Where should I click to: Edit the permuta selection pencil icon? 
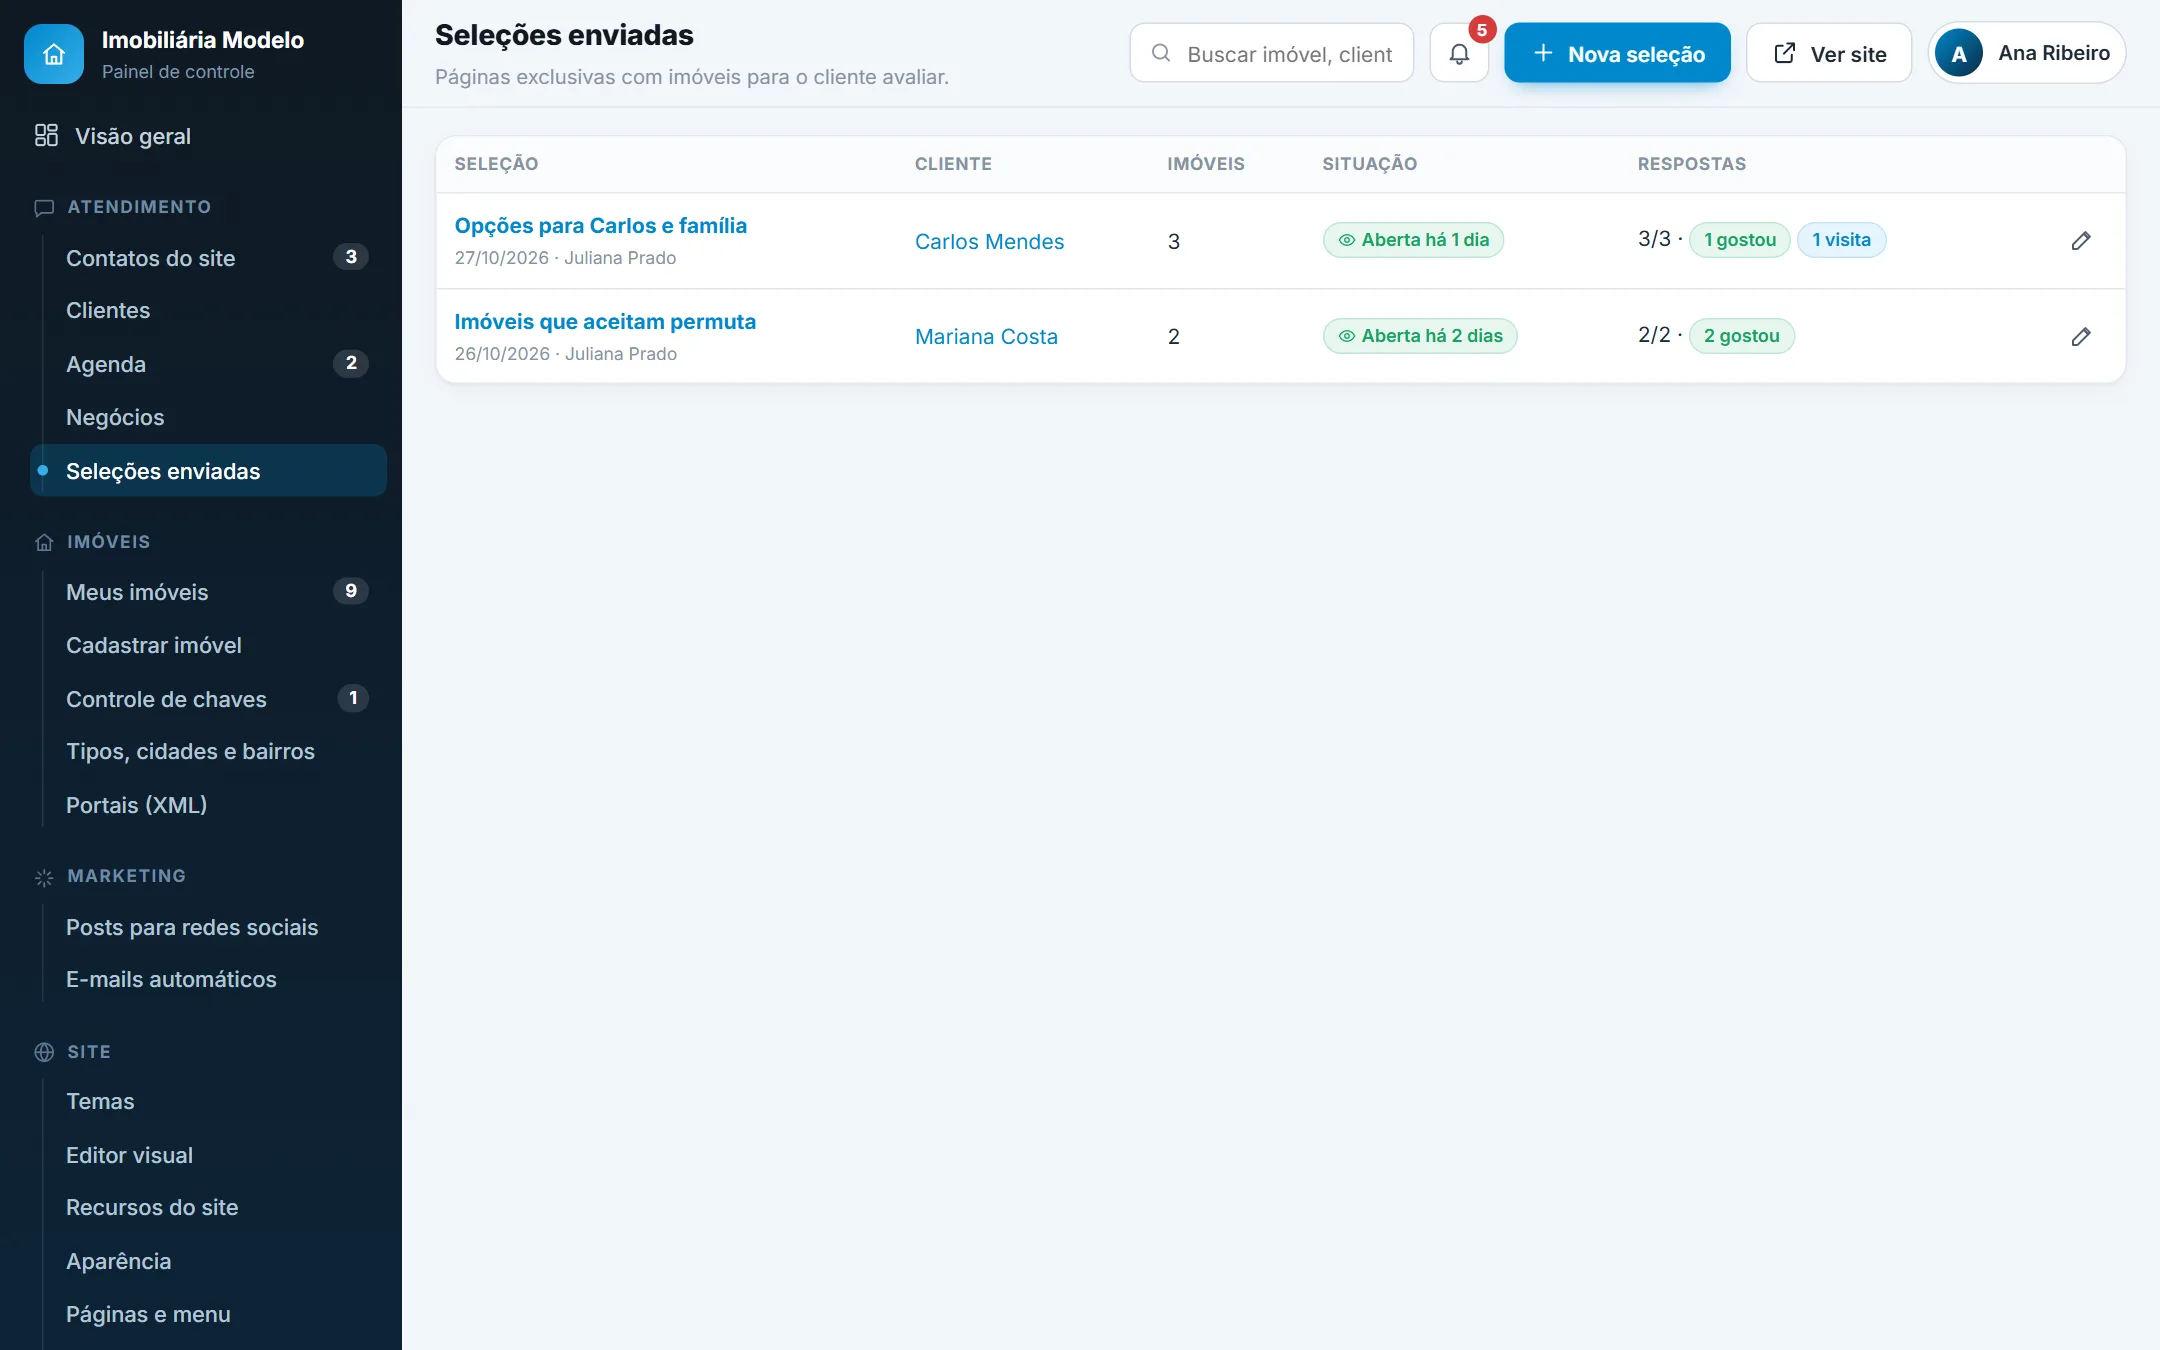(x=2081, y=337)
